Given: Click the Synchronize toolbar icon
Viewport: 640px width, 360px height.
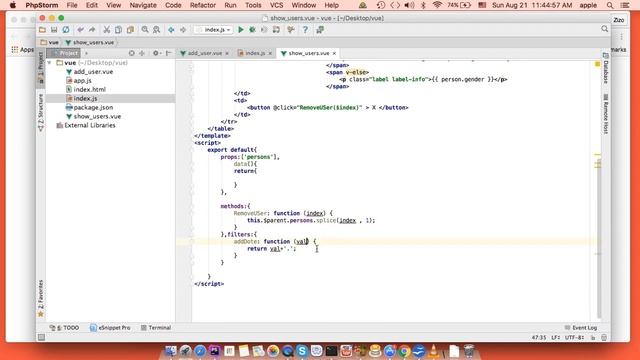Looking at the screenshot, I should 66,30.
